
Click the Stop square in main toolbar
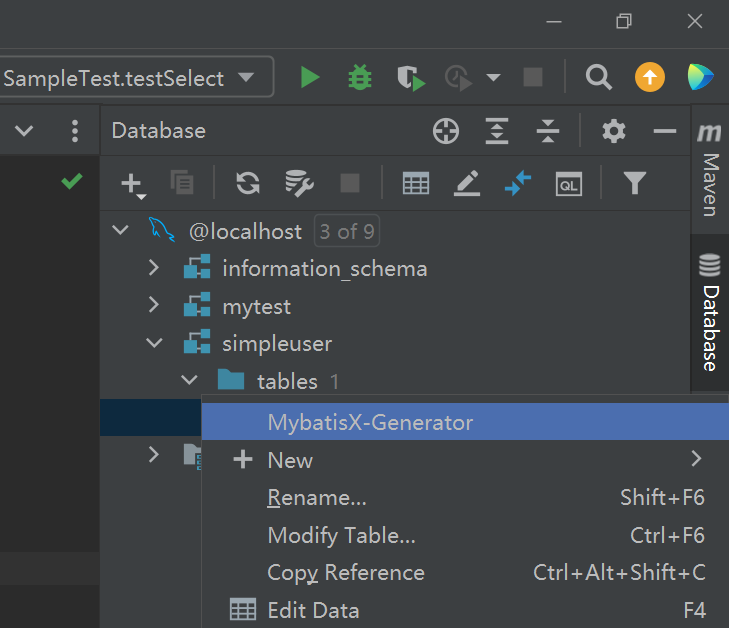coord(533,77)
